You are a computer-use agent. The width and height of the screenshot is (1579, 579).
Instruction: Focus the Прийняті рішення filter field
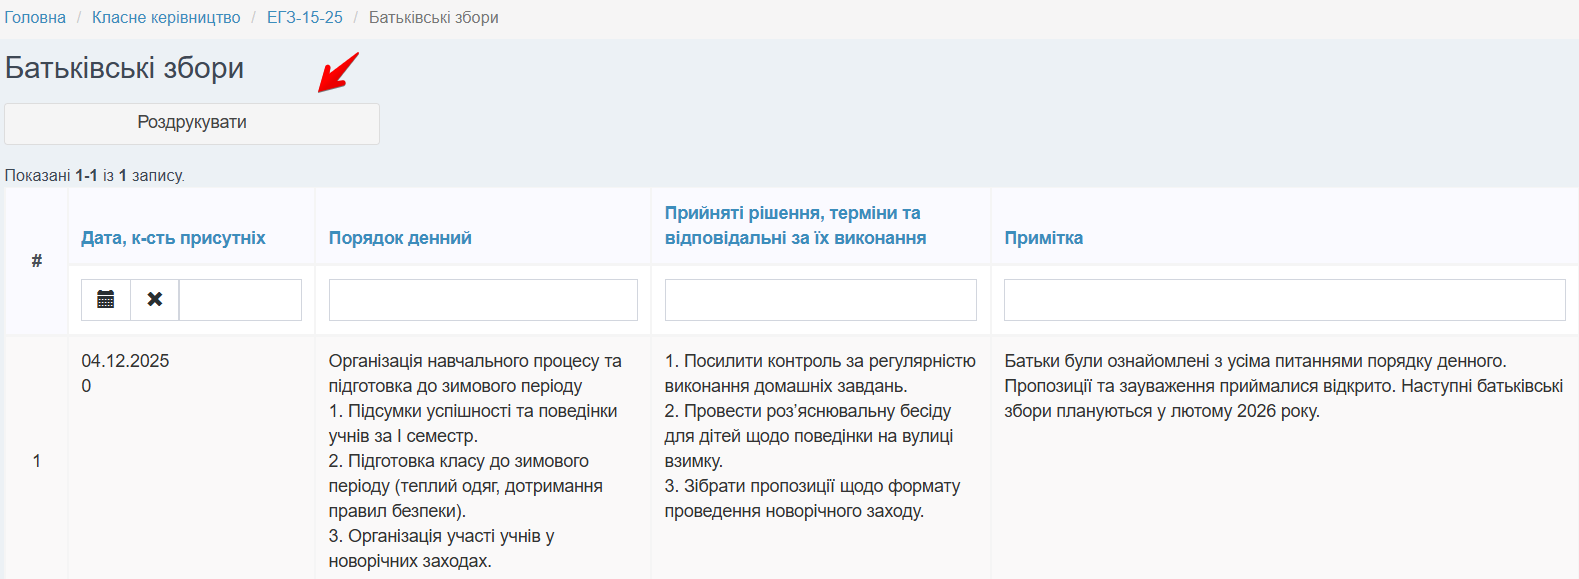tap(820, 300)
